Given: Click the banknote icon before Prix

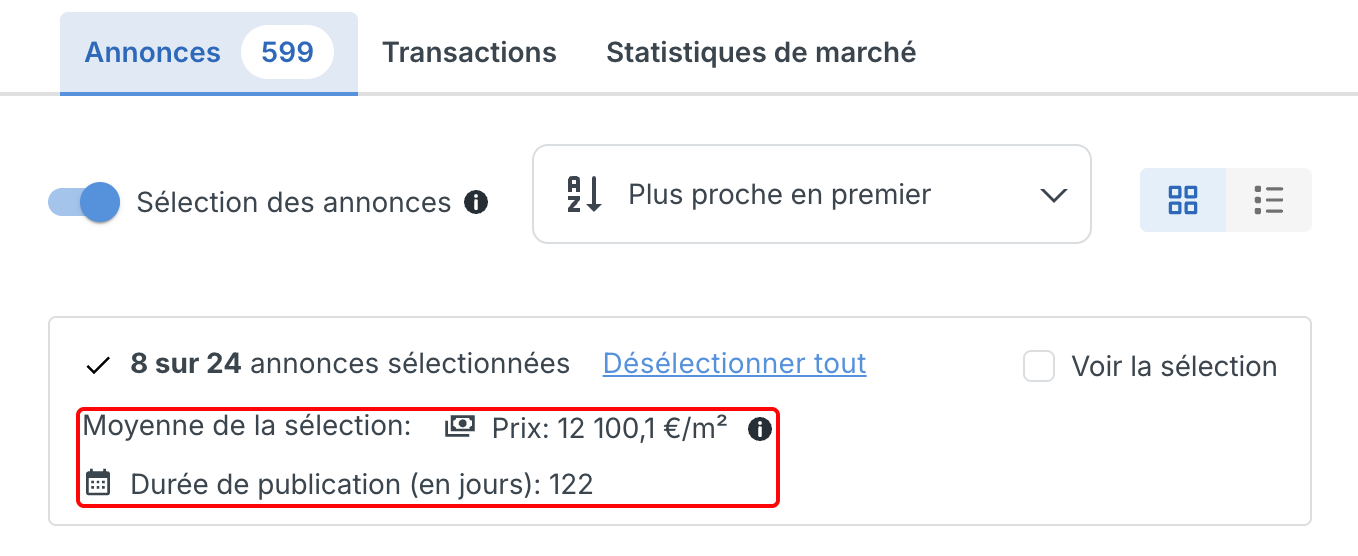Looking at the screenshot, I should click(x=460, y=427).
